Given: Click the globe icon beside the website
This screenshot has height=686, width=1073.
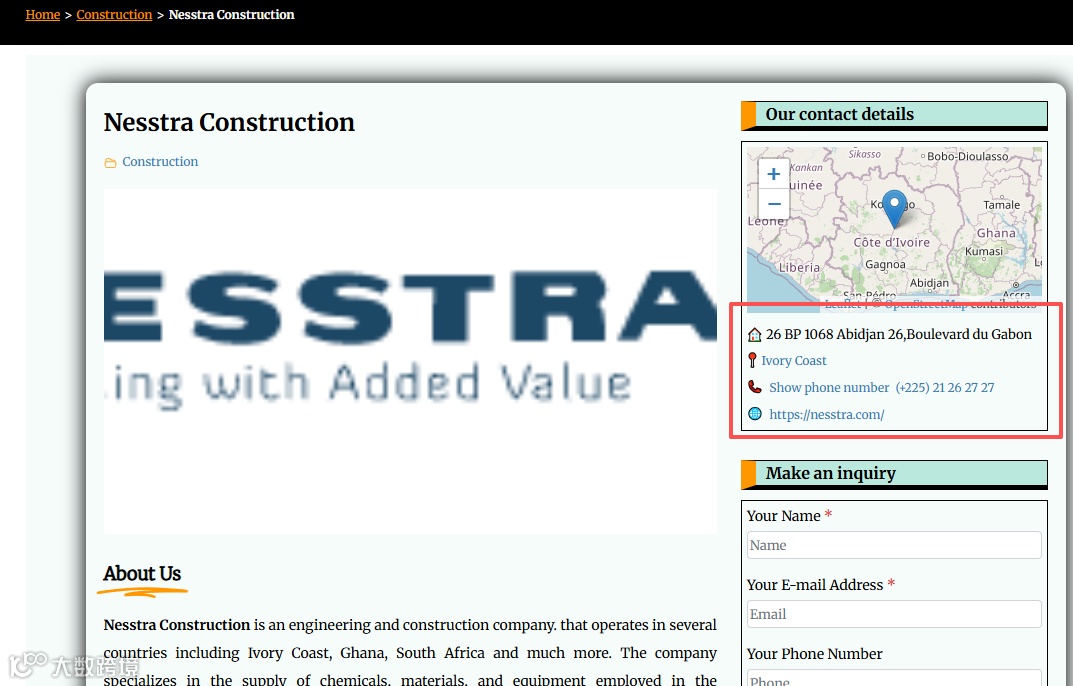Looking at the screenshot, I should (x=755, y=414).
